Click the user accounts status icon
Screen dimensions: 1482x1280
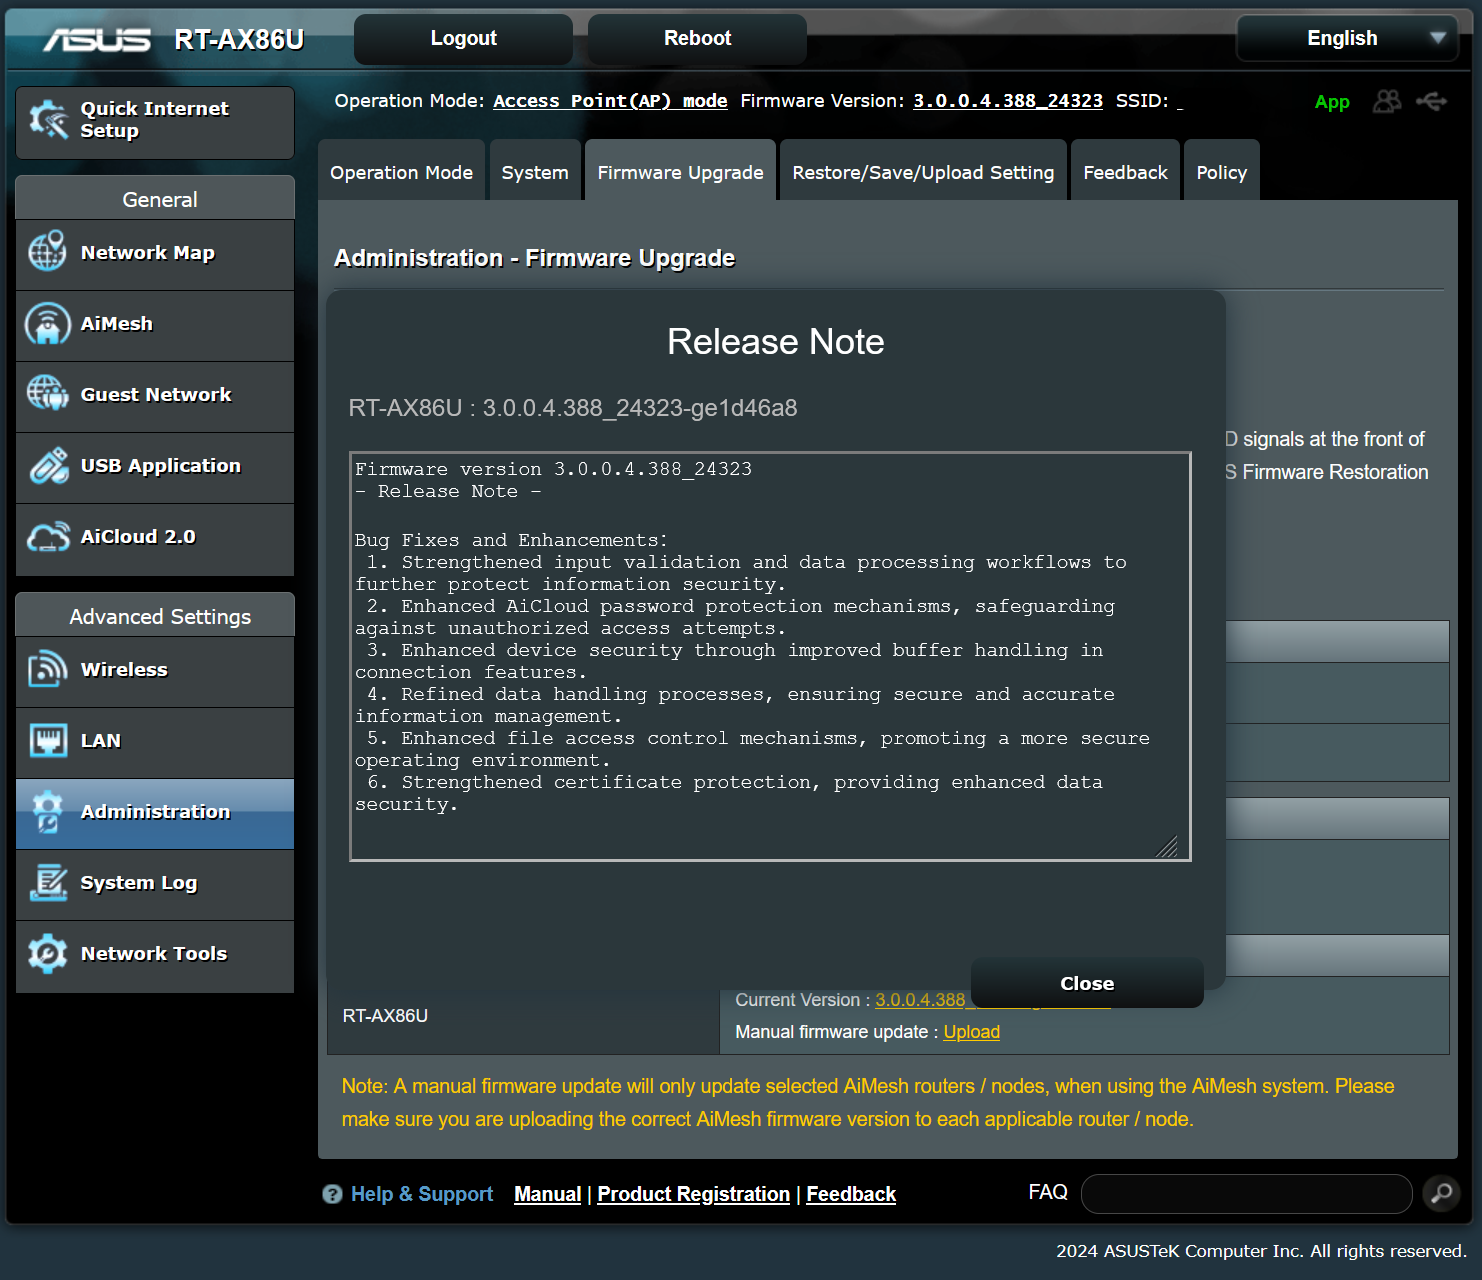(x=1387, y=101)
